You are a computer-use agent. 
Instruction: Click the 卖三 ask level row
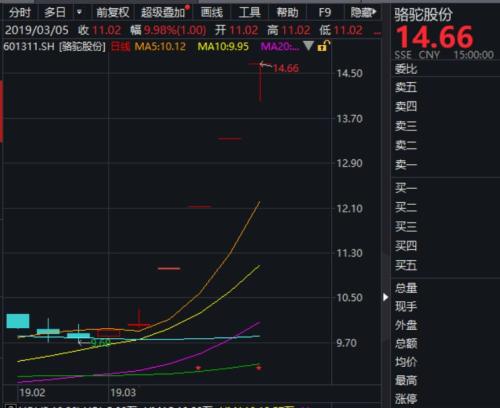point(406,126)
